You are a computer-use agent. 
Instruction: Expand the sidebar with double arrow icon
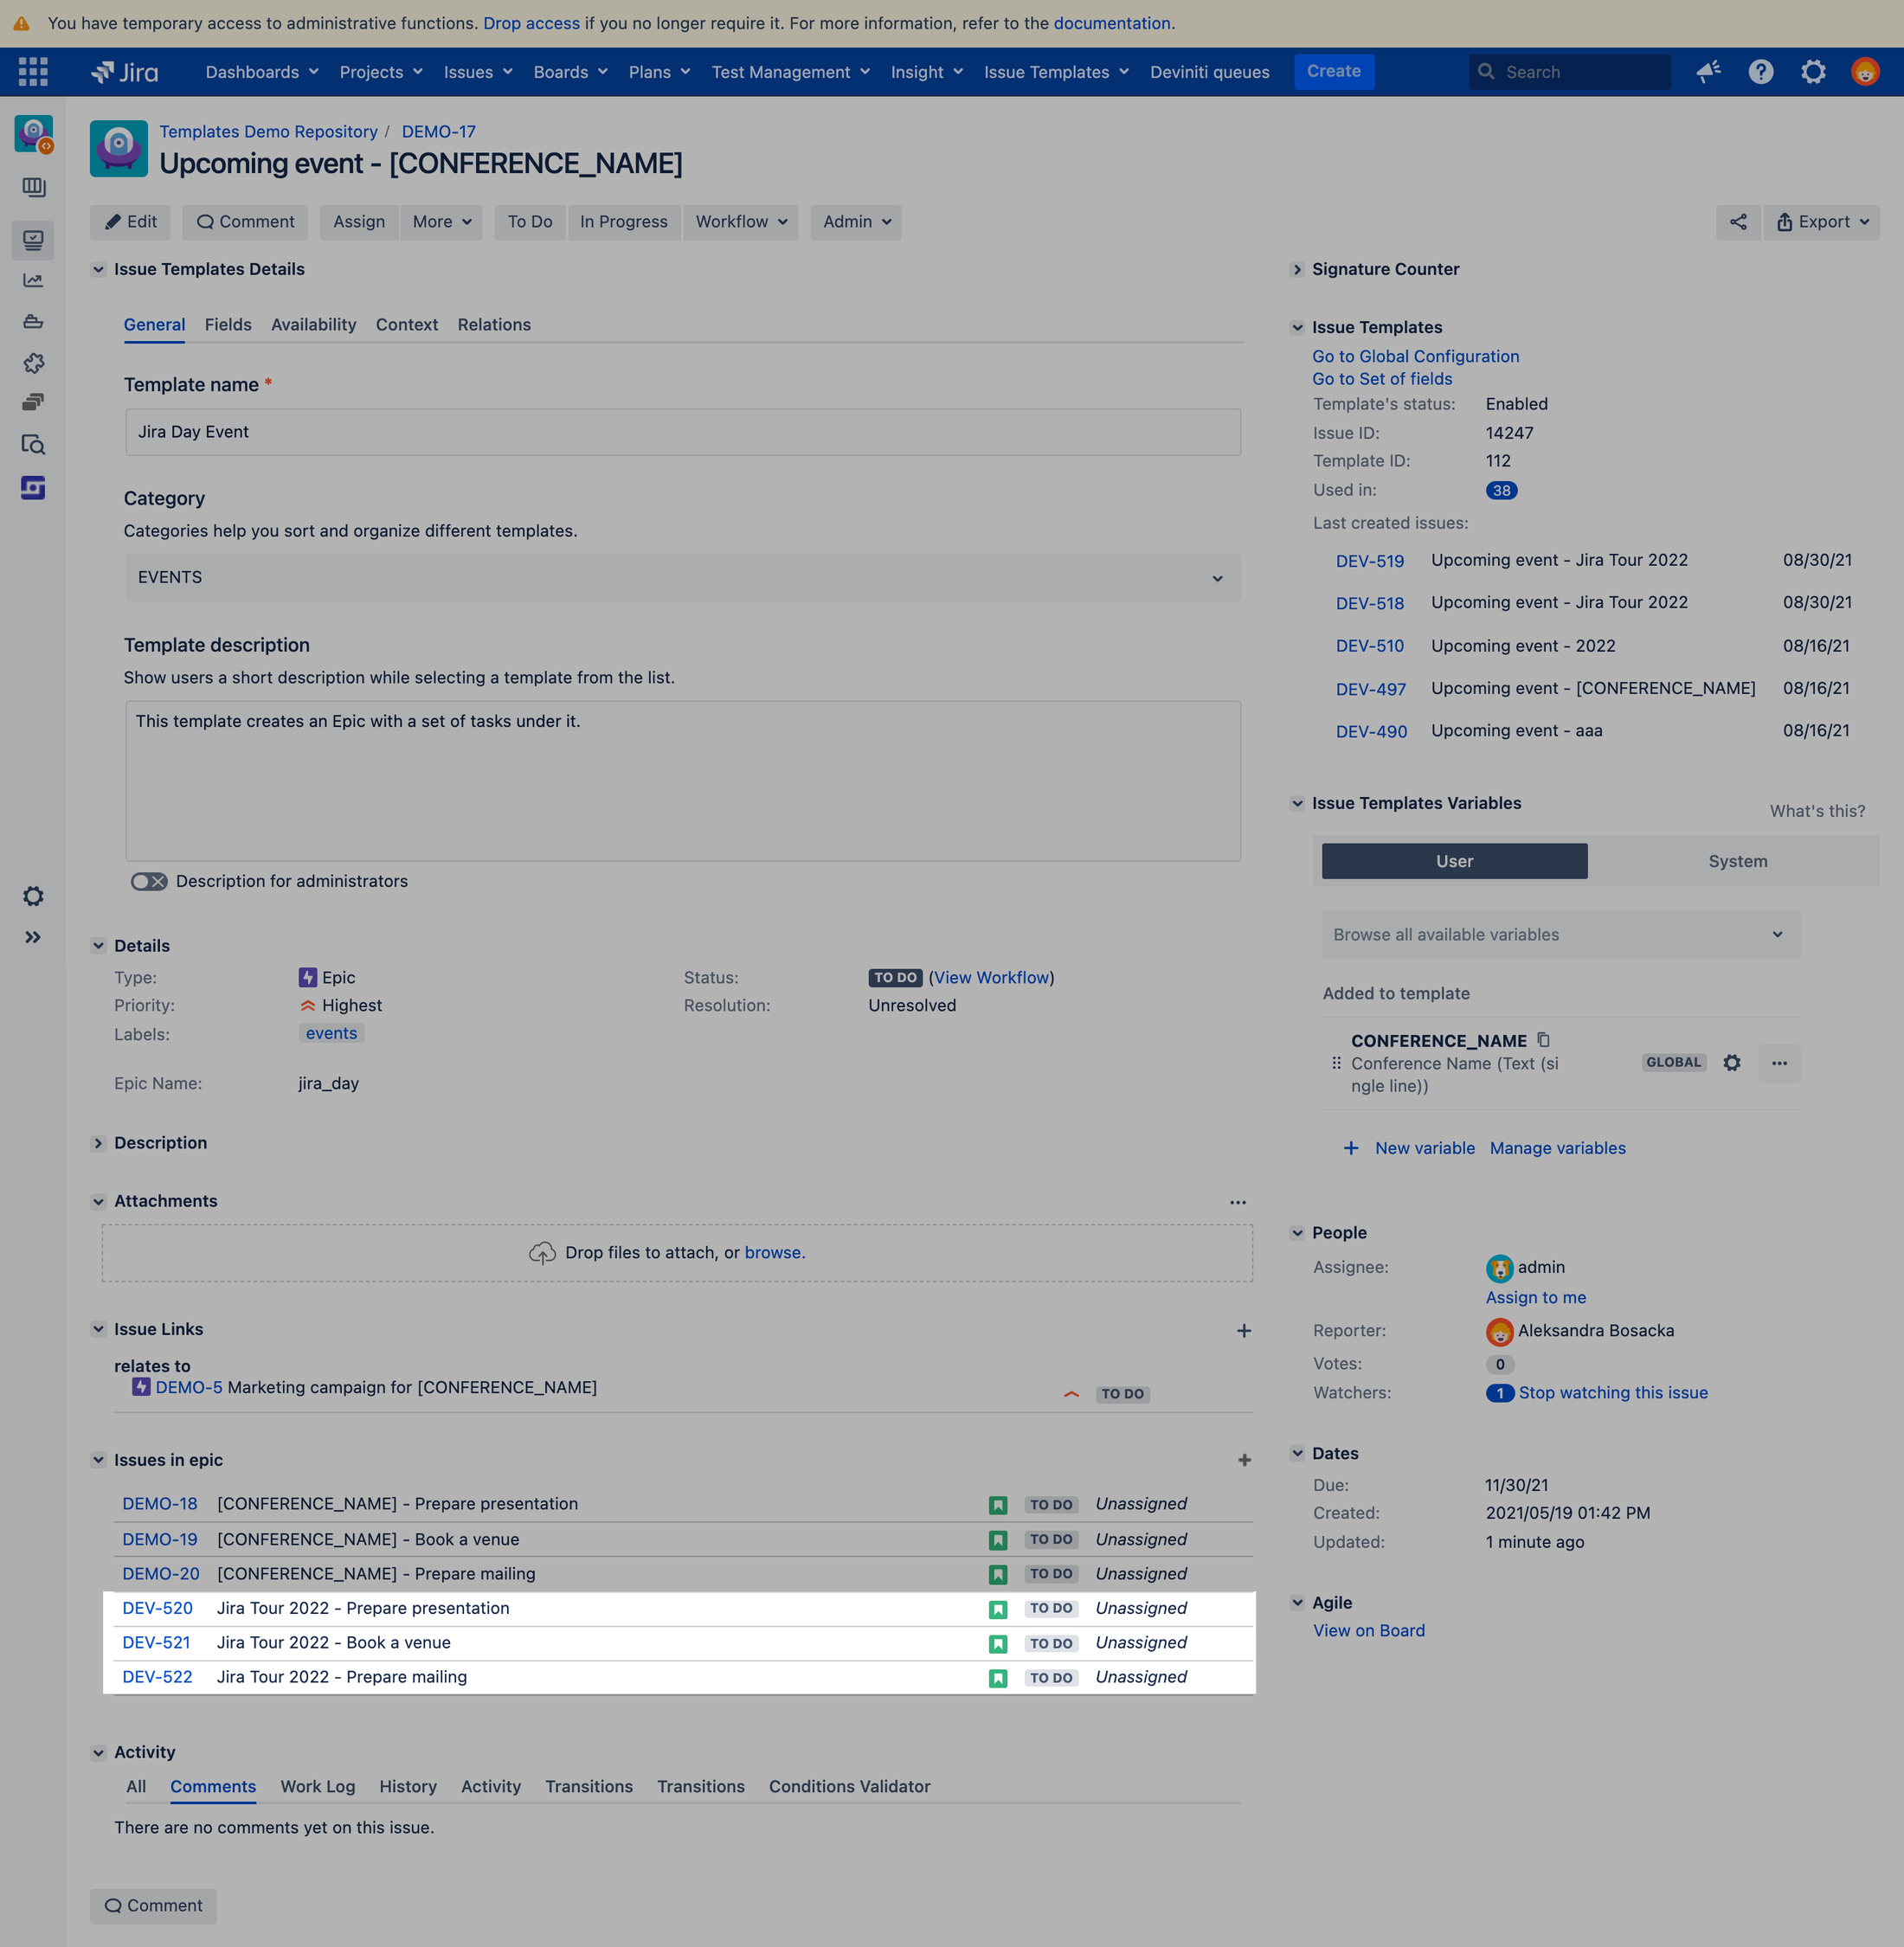(33, 937)
